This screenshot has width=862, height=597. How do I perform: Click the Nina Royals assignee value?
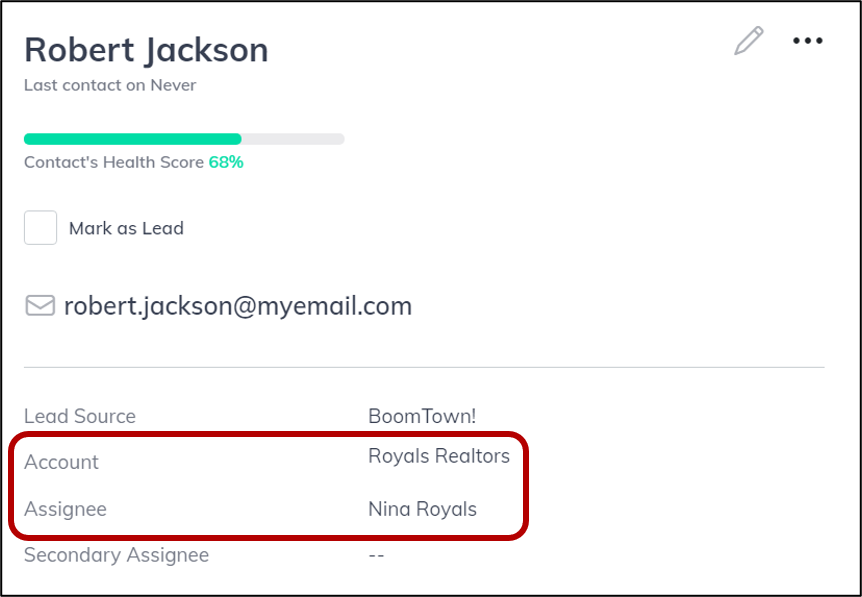422,509
